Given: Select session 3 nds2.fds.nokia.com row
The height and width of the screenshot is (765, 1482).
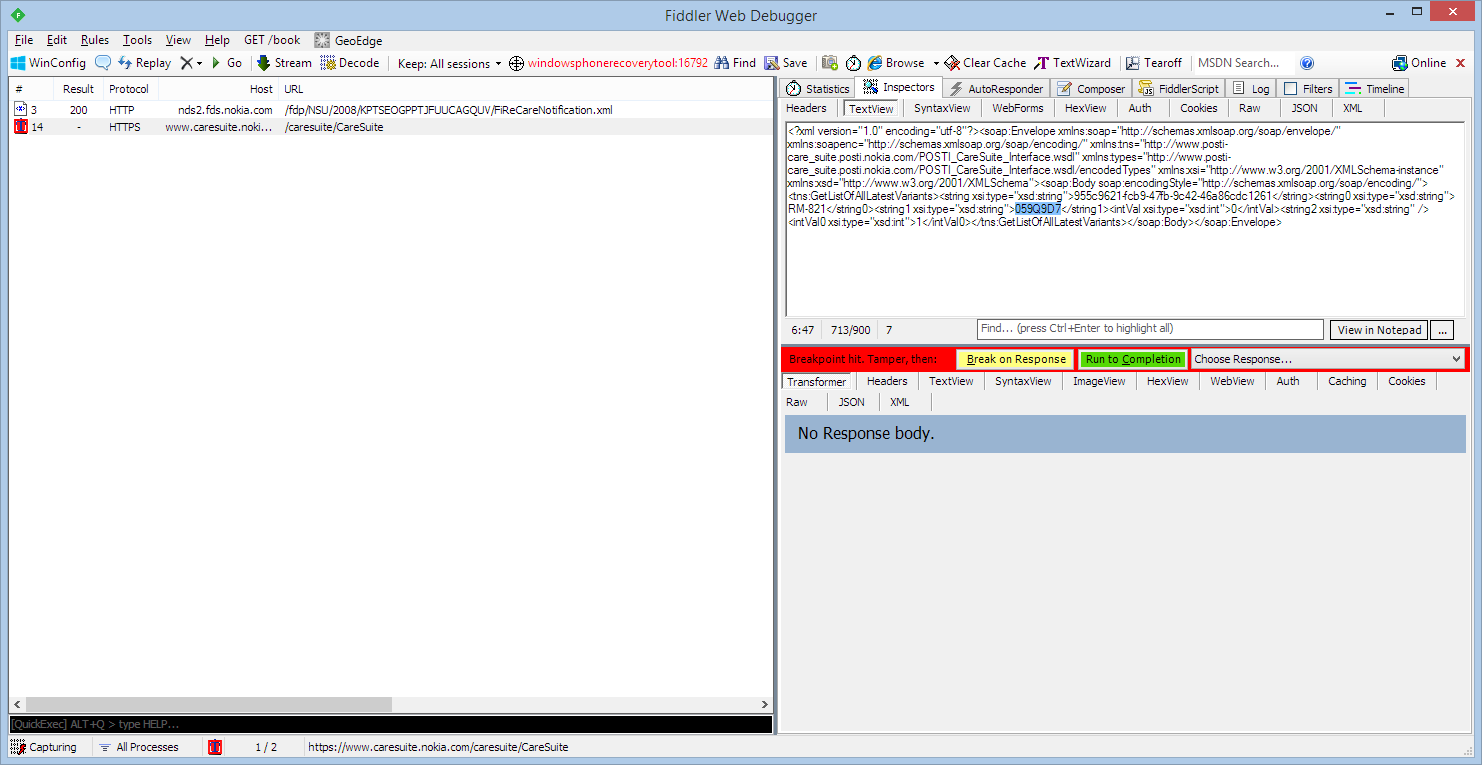Looking at the screenshot, I should 390,110.
